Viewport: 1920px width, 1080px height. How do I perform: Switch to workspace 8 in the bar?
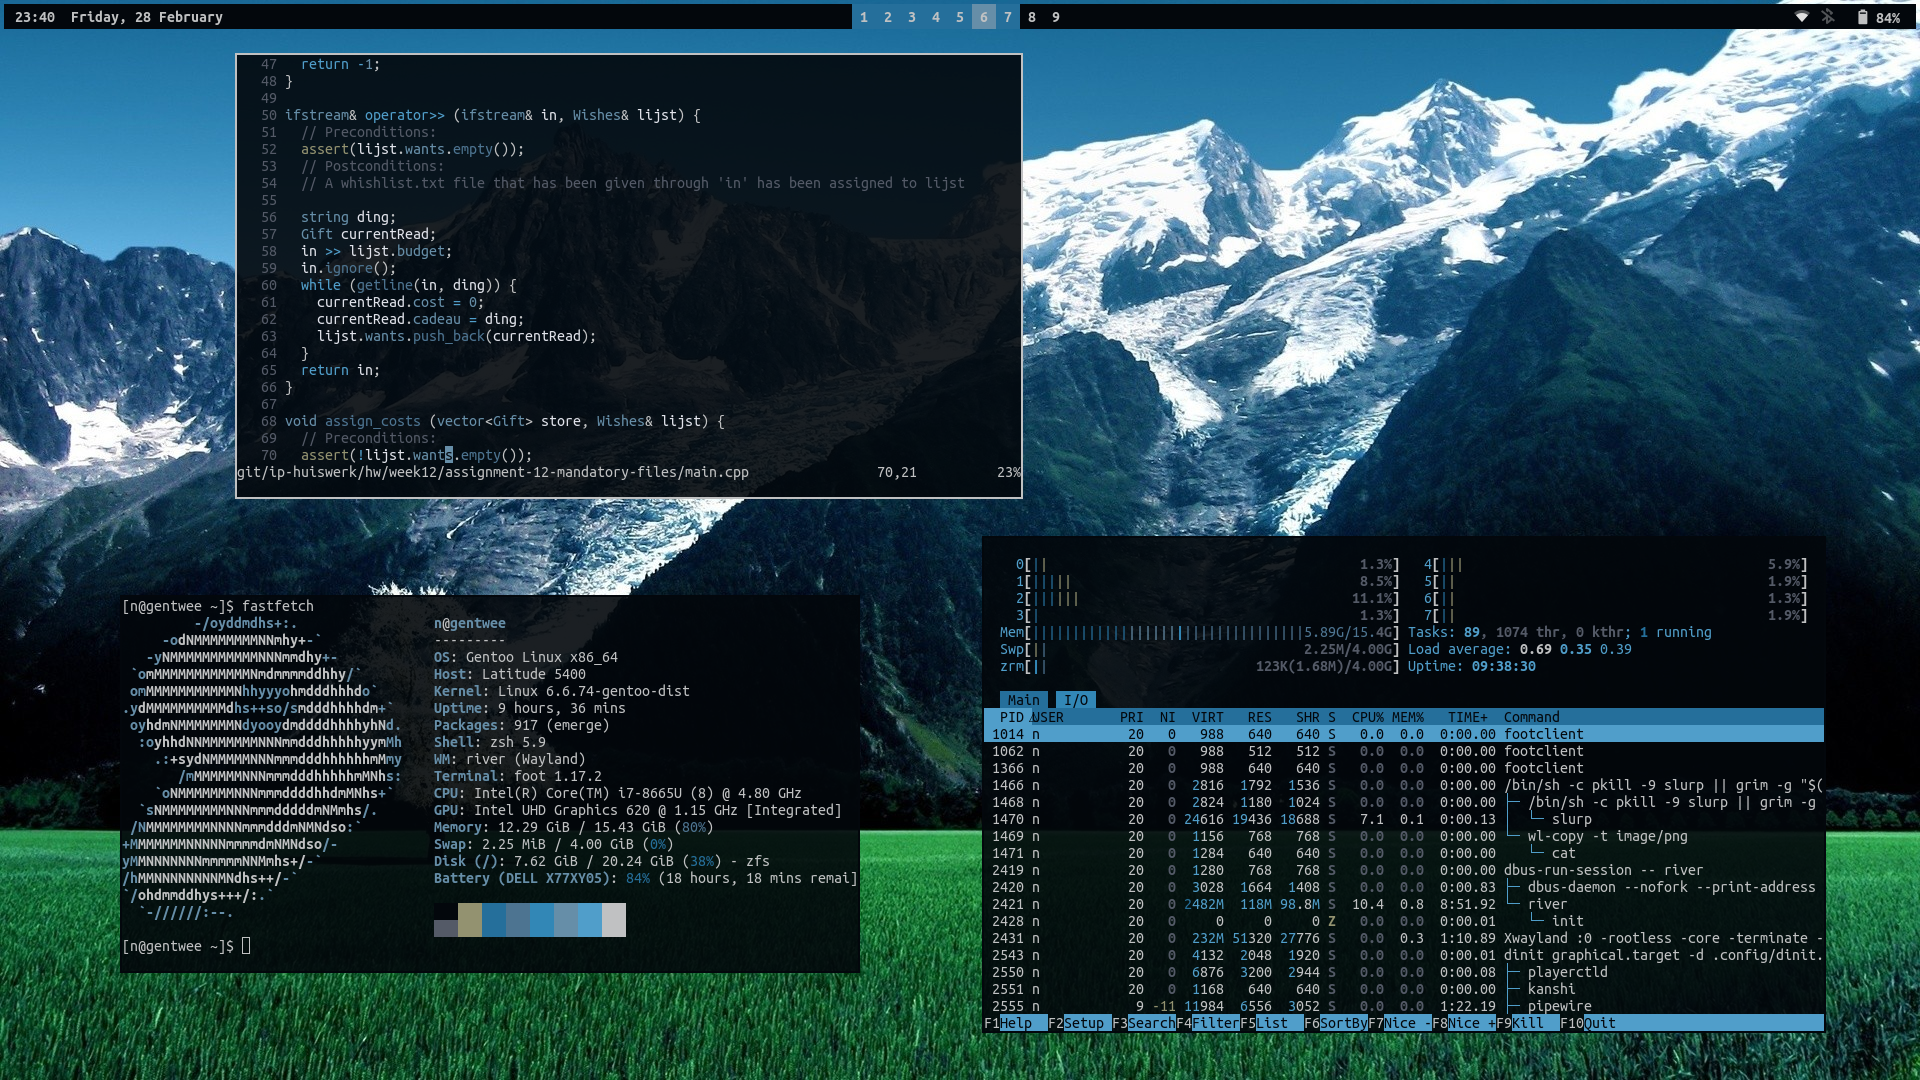(x=1032, y=17)
